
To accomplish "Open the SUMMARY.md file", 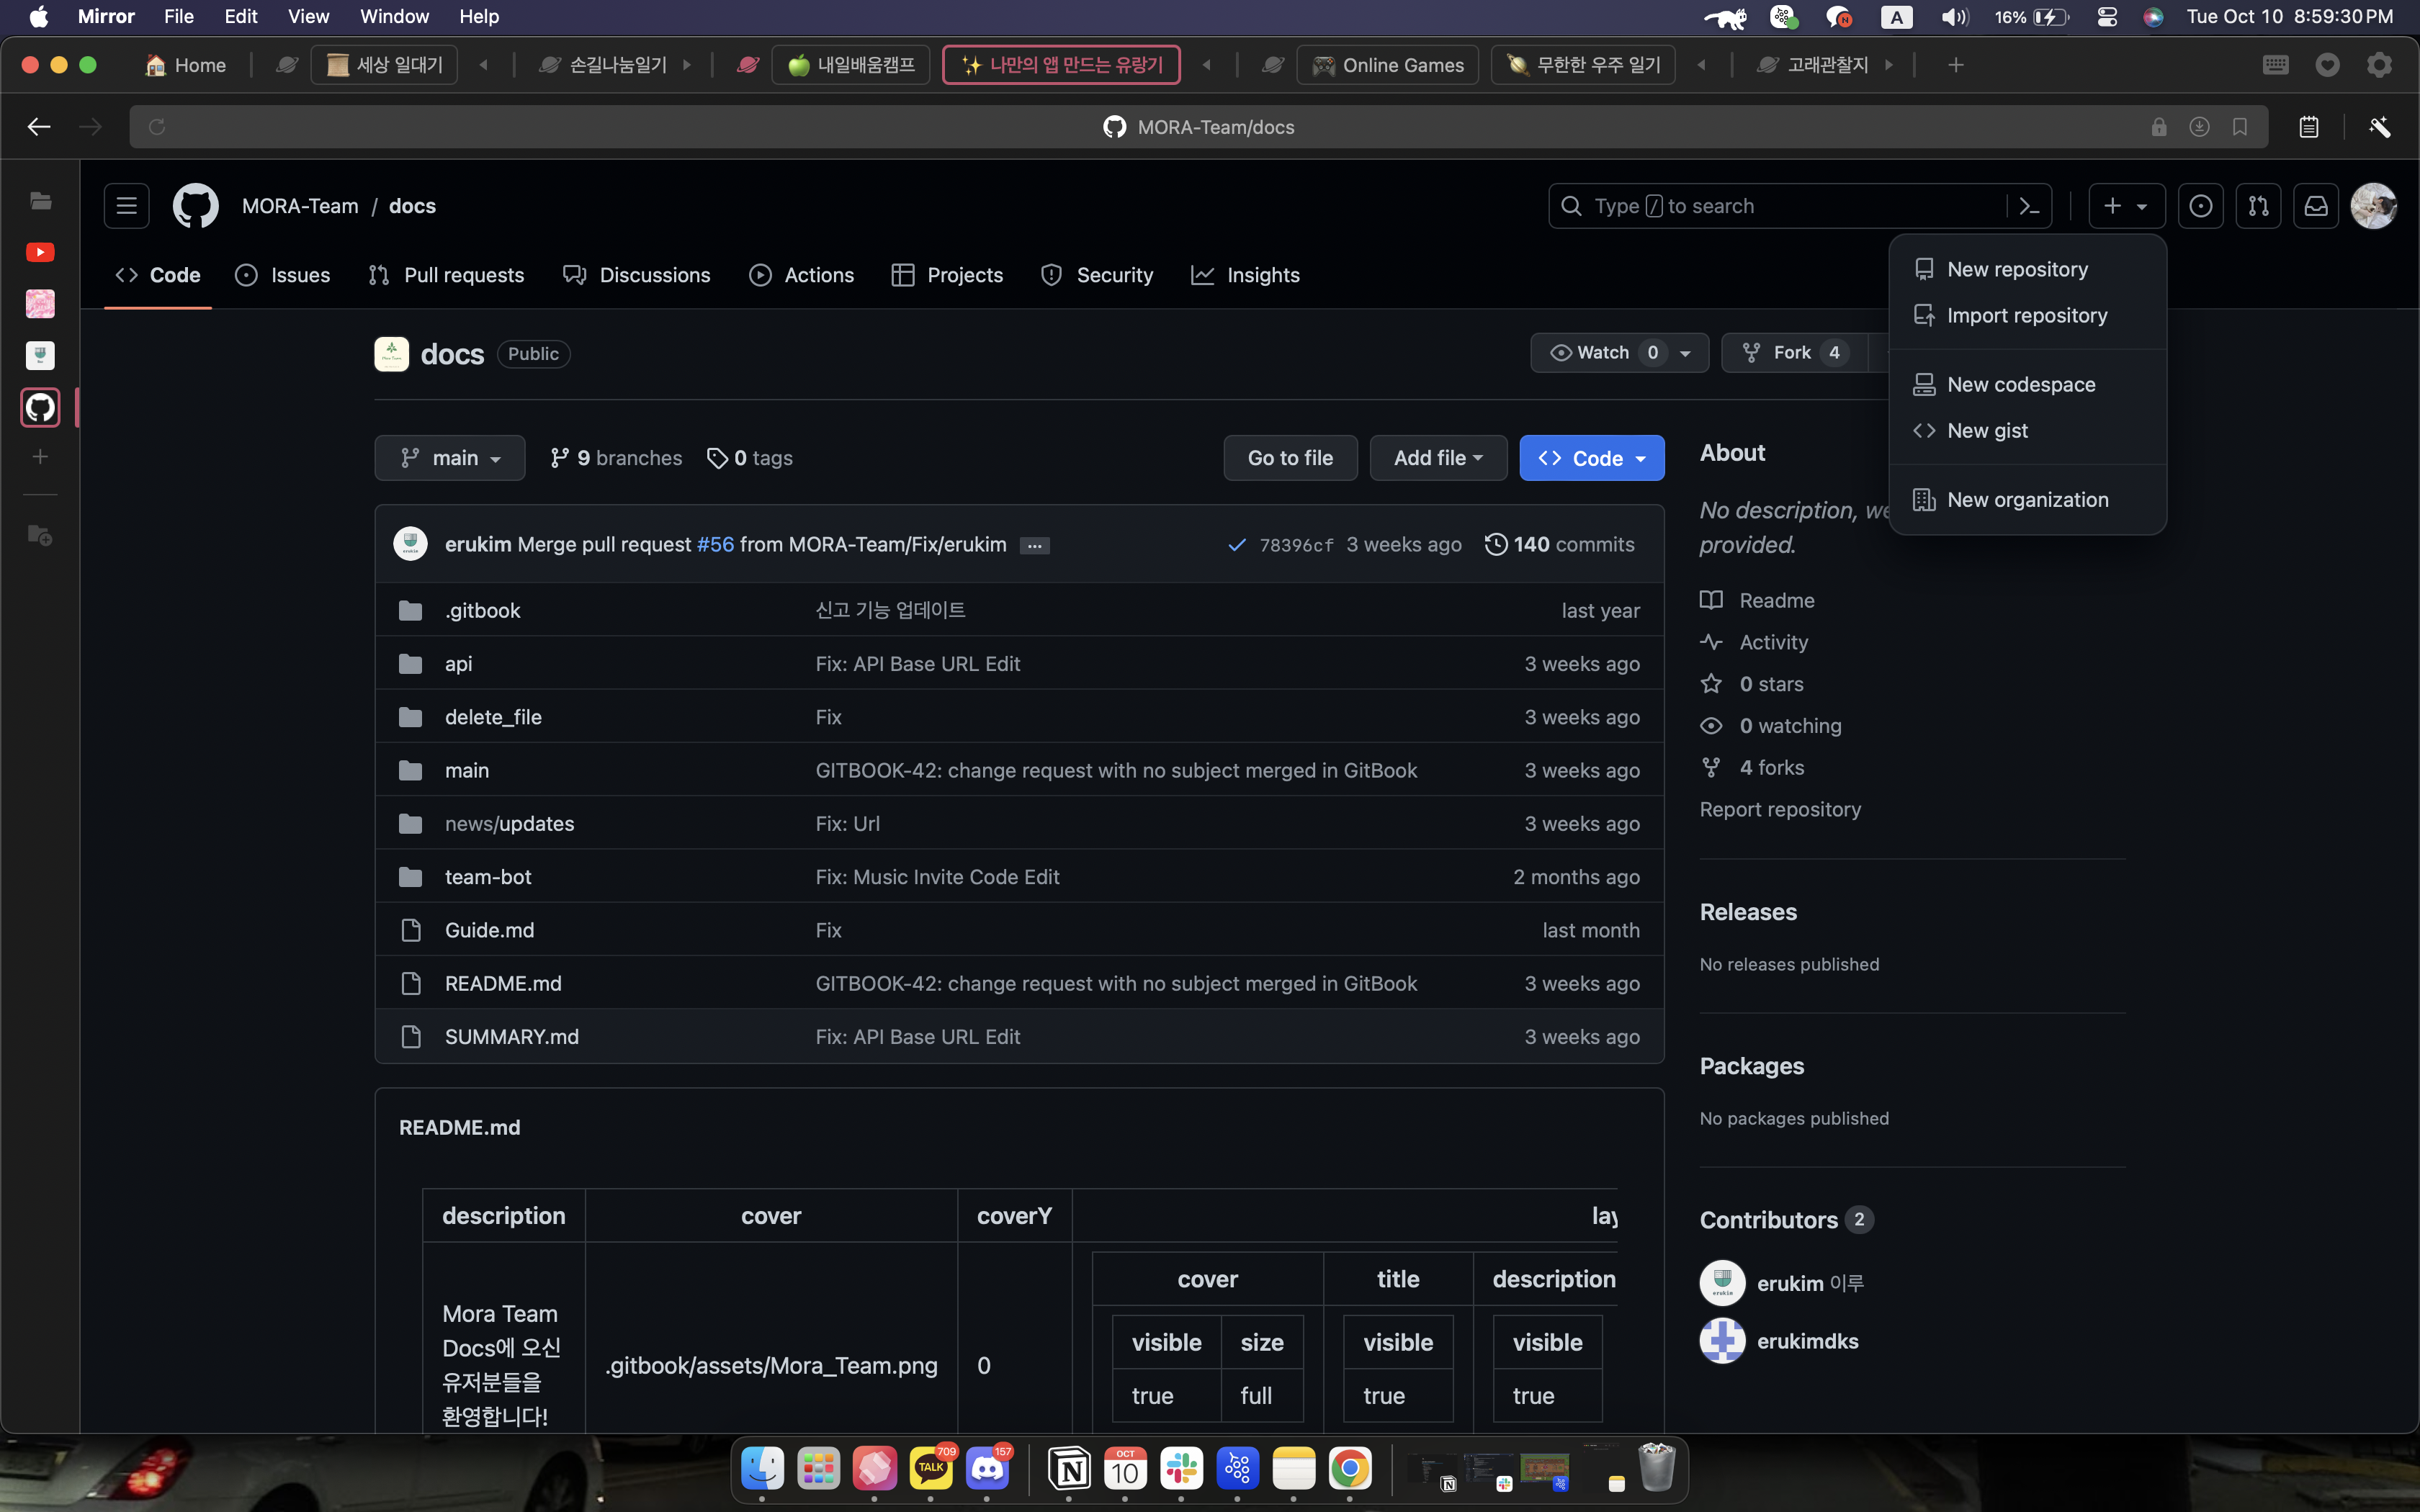I will (x=512, y=1037).
